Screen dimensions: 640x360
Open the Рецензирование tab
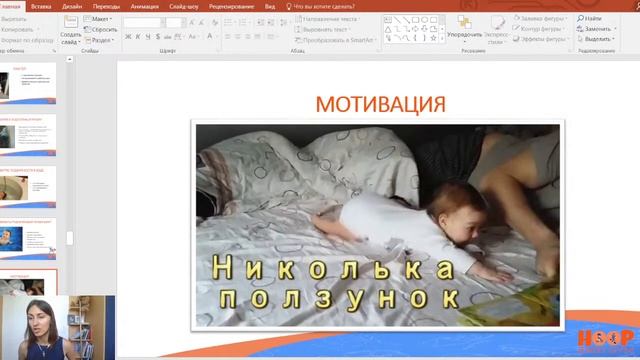click(x=231, y=7)
